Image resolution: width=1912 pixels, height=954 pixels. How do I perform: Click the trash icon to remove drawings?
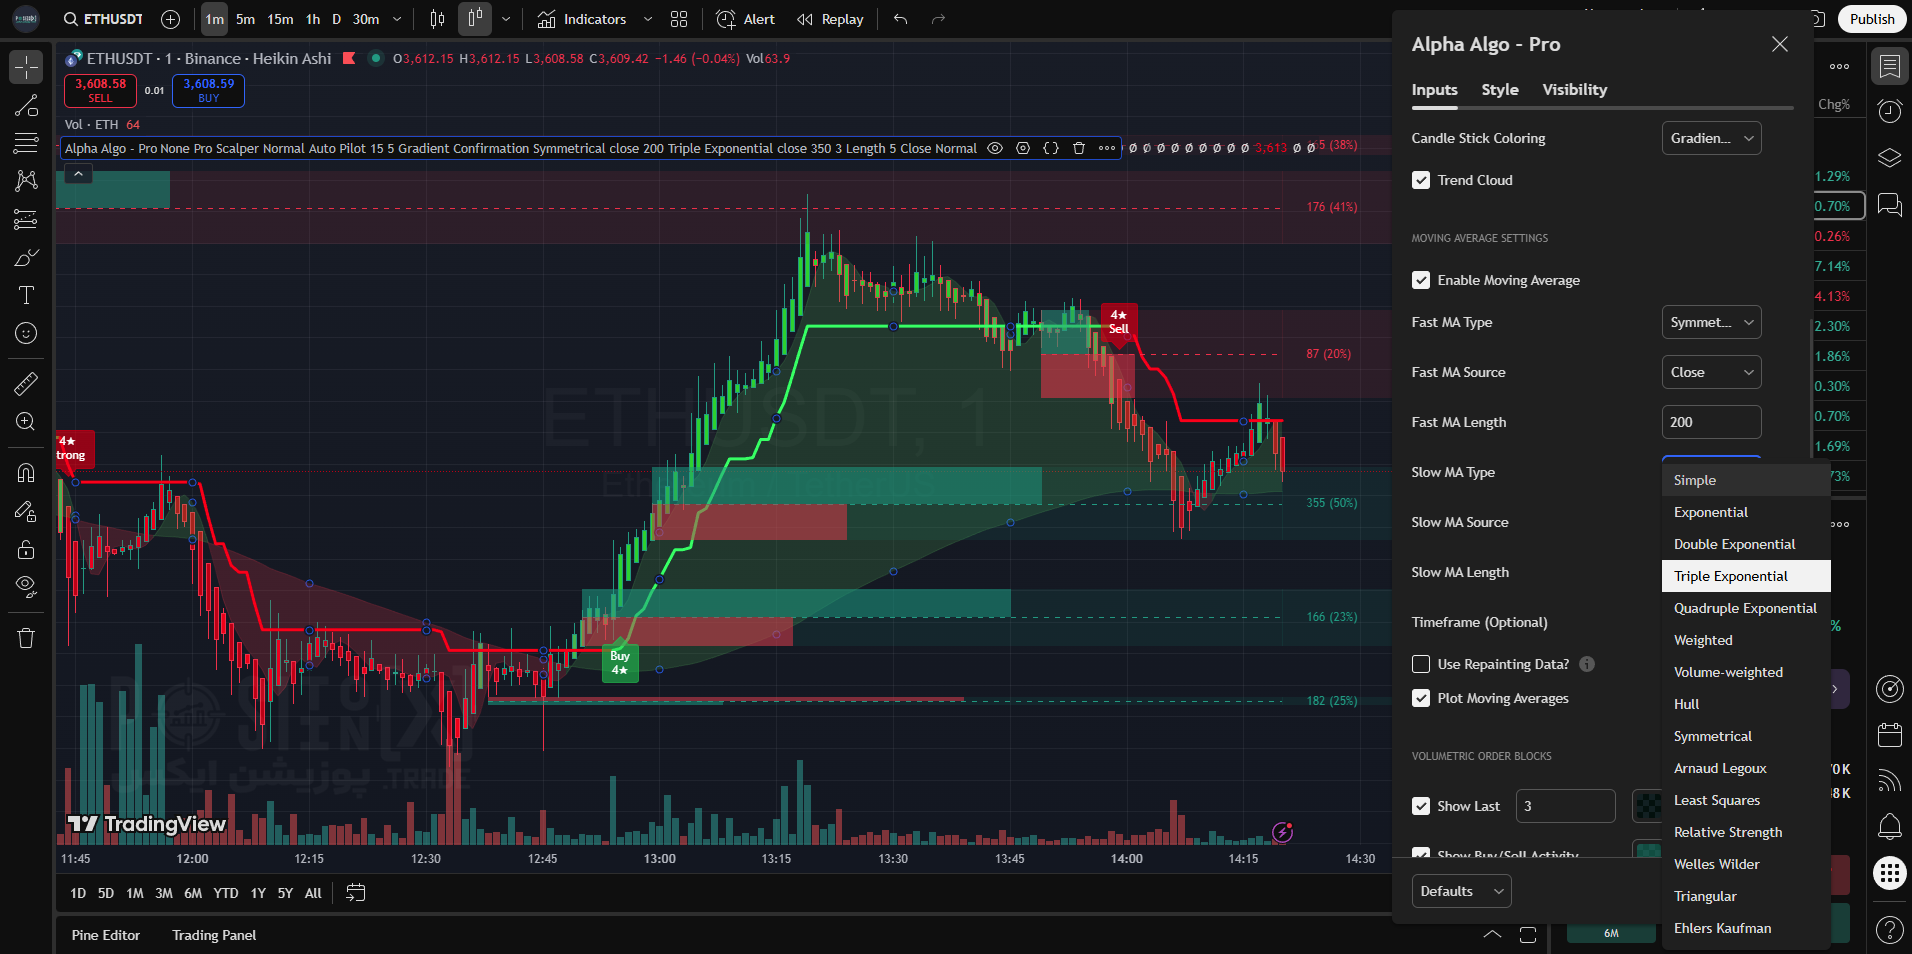click(x=26, y=638)
